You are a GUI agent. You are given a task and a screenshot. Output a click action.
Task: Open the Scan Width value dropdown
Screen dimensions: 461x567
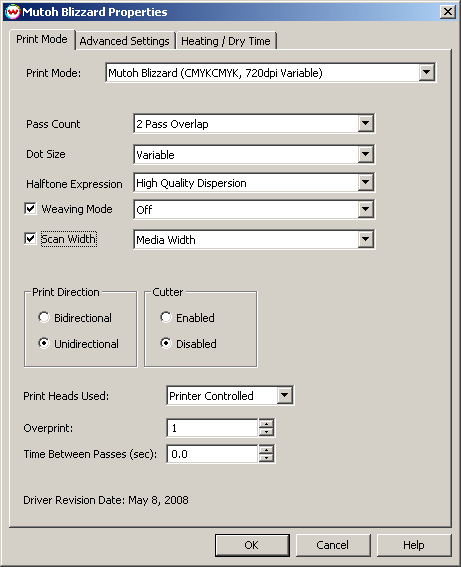(x=366, y=239)
